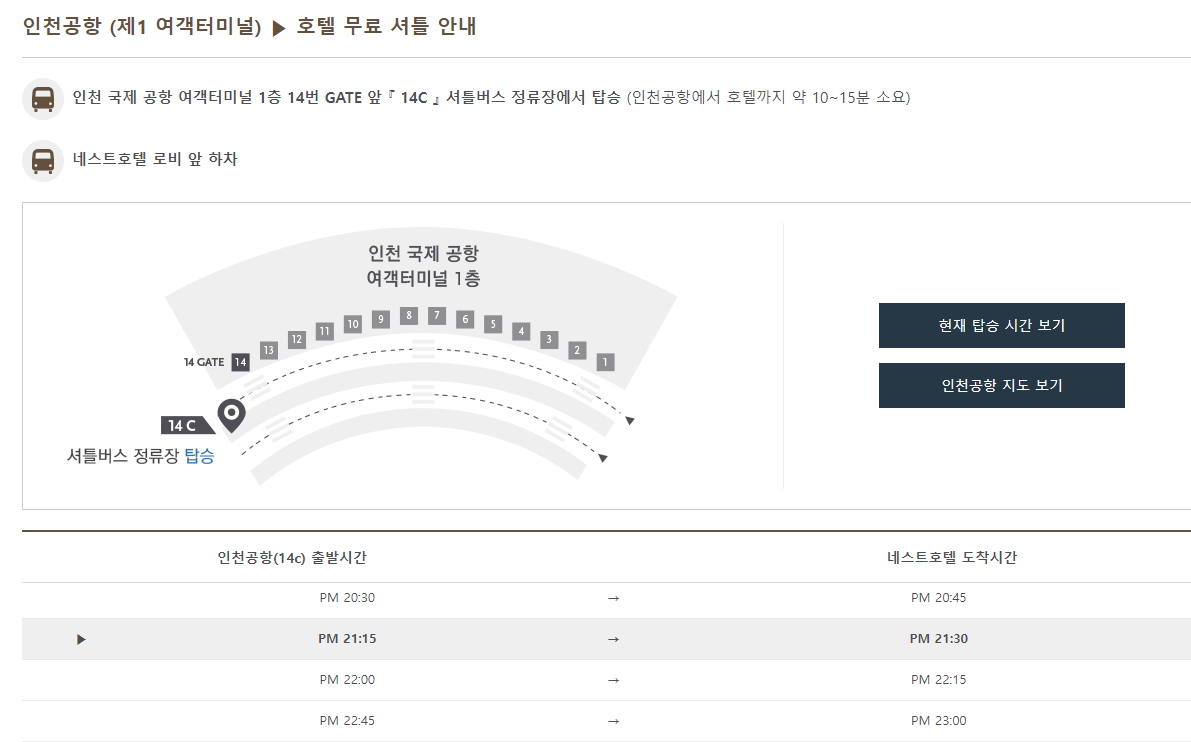Screen dimensions: 1191x742
Task: Click gate marker 7 on the terminal map
Action: (436, 318)
